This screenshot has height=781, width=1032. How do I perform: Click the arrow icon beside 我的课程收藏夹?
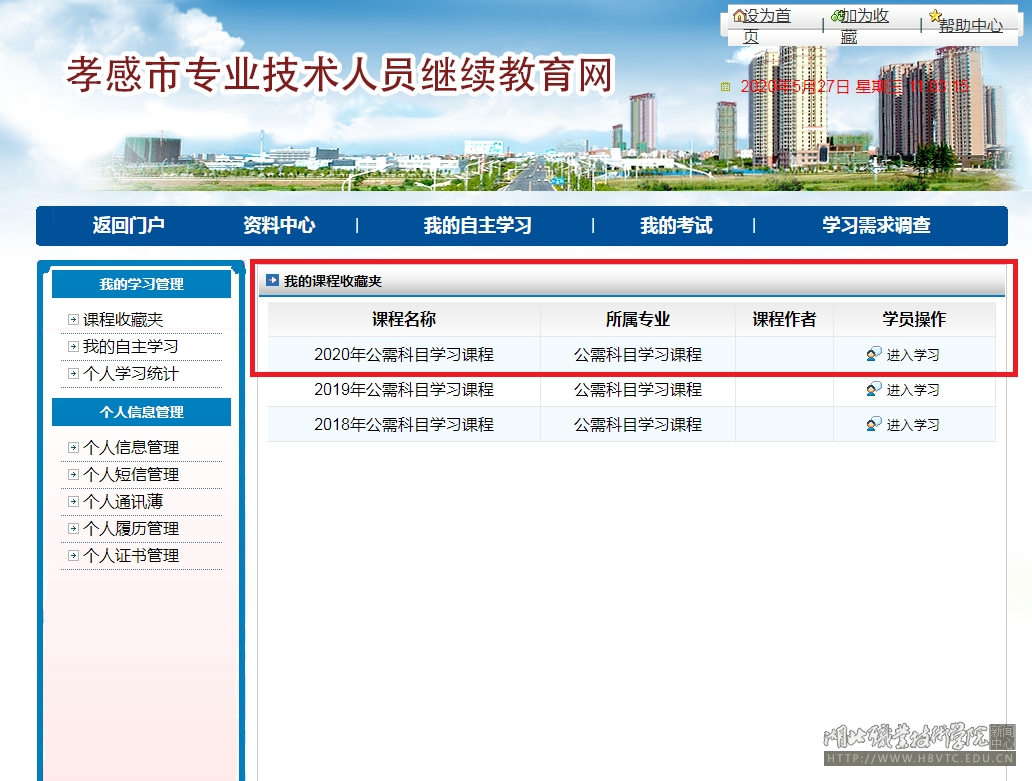272,281
